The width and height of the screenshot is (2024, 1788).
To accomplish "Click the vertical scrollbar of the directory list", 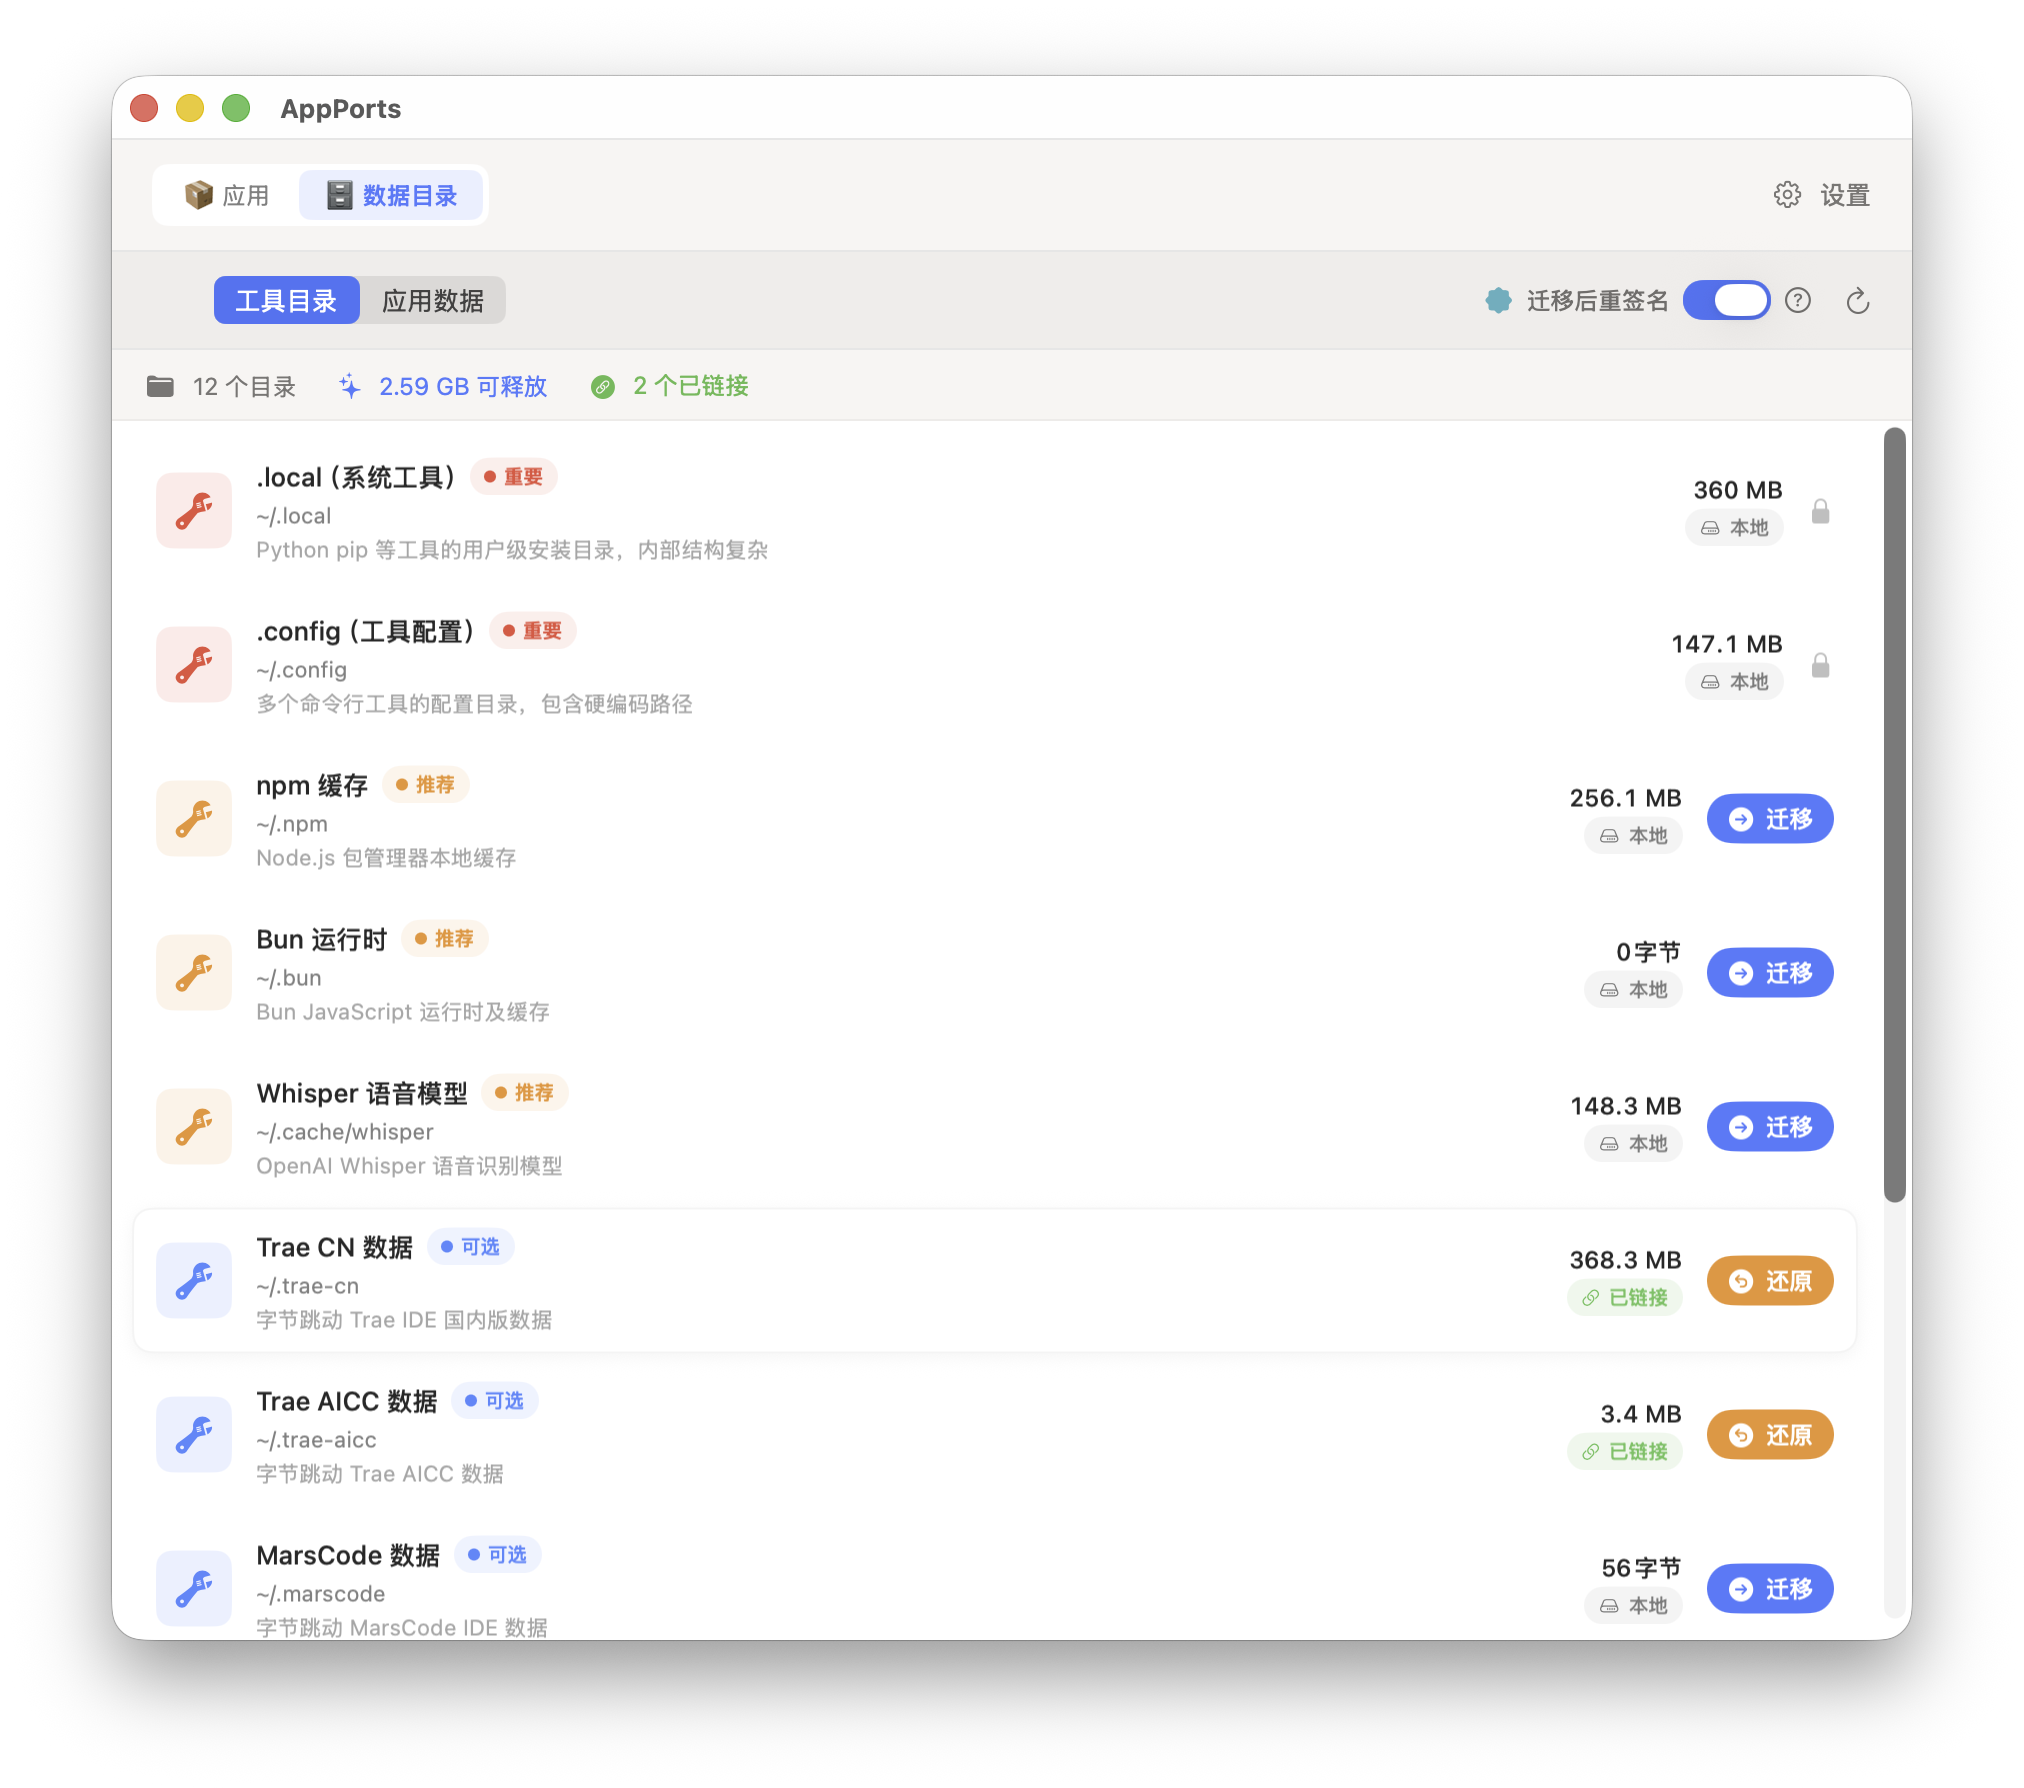I will [x=1894, y=815].
